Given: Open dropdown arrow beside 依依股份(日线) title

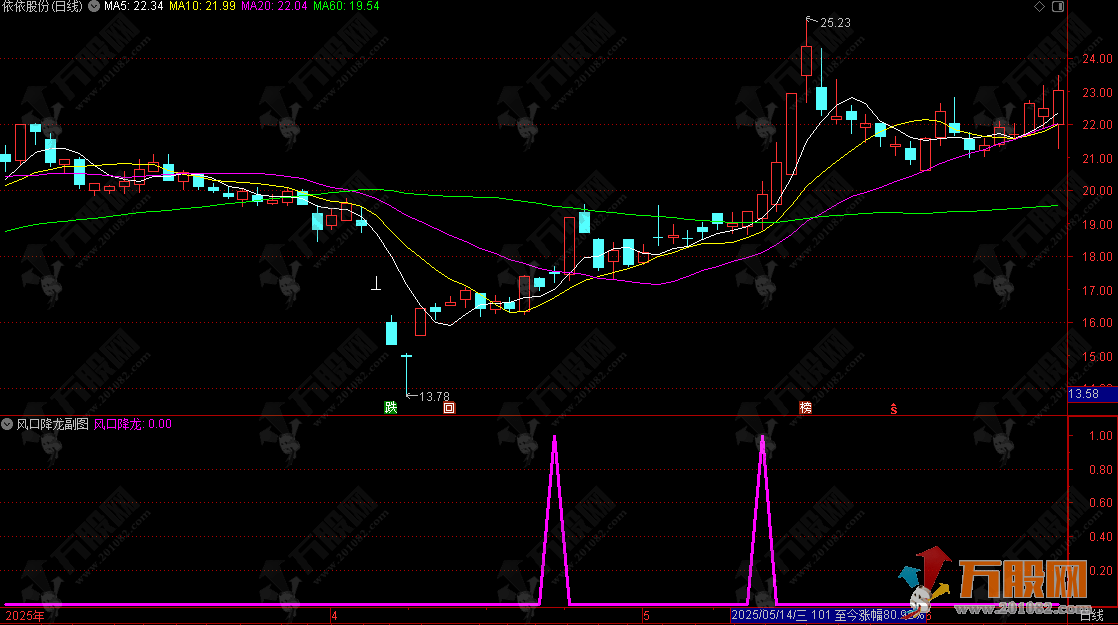Looking at the screenshot, I should pos(94,7).
